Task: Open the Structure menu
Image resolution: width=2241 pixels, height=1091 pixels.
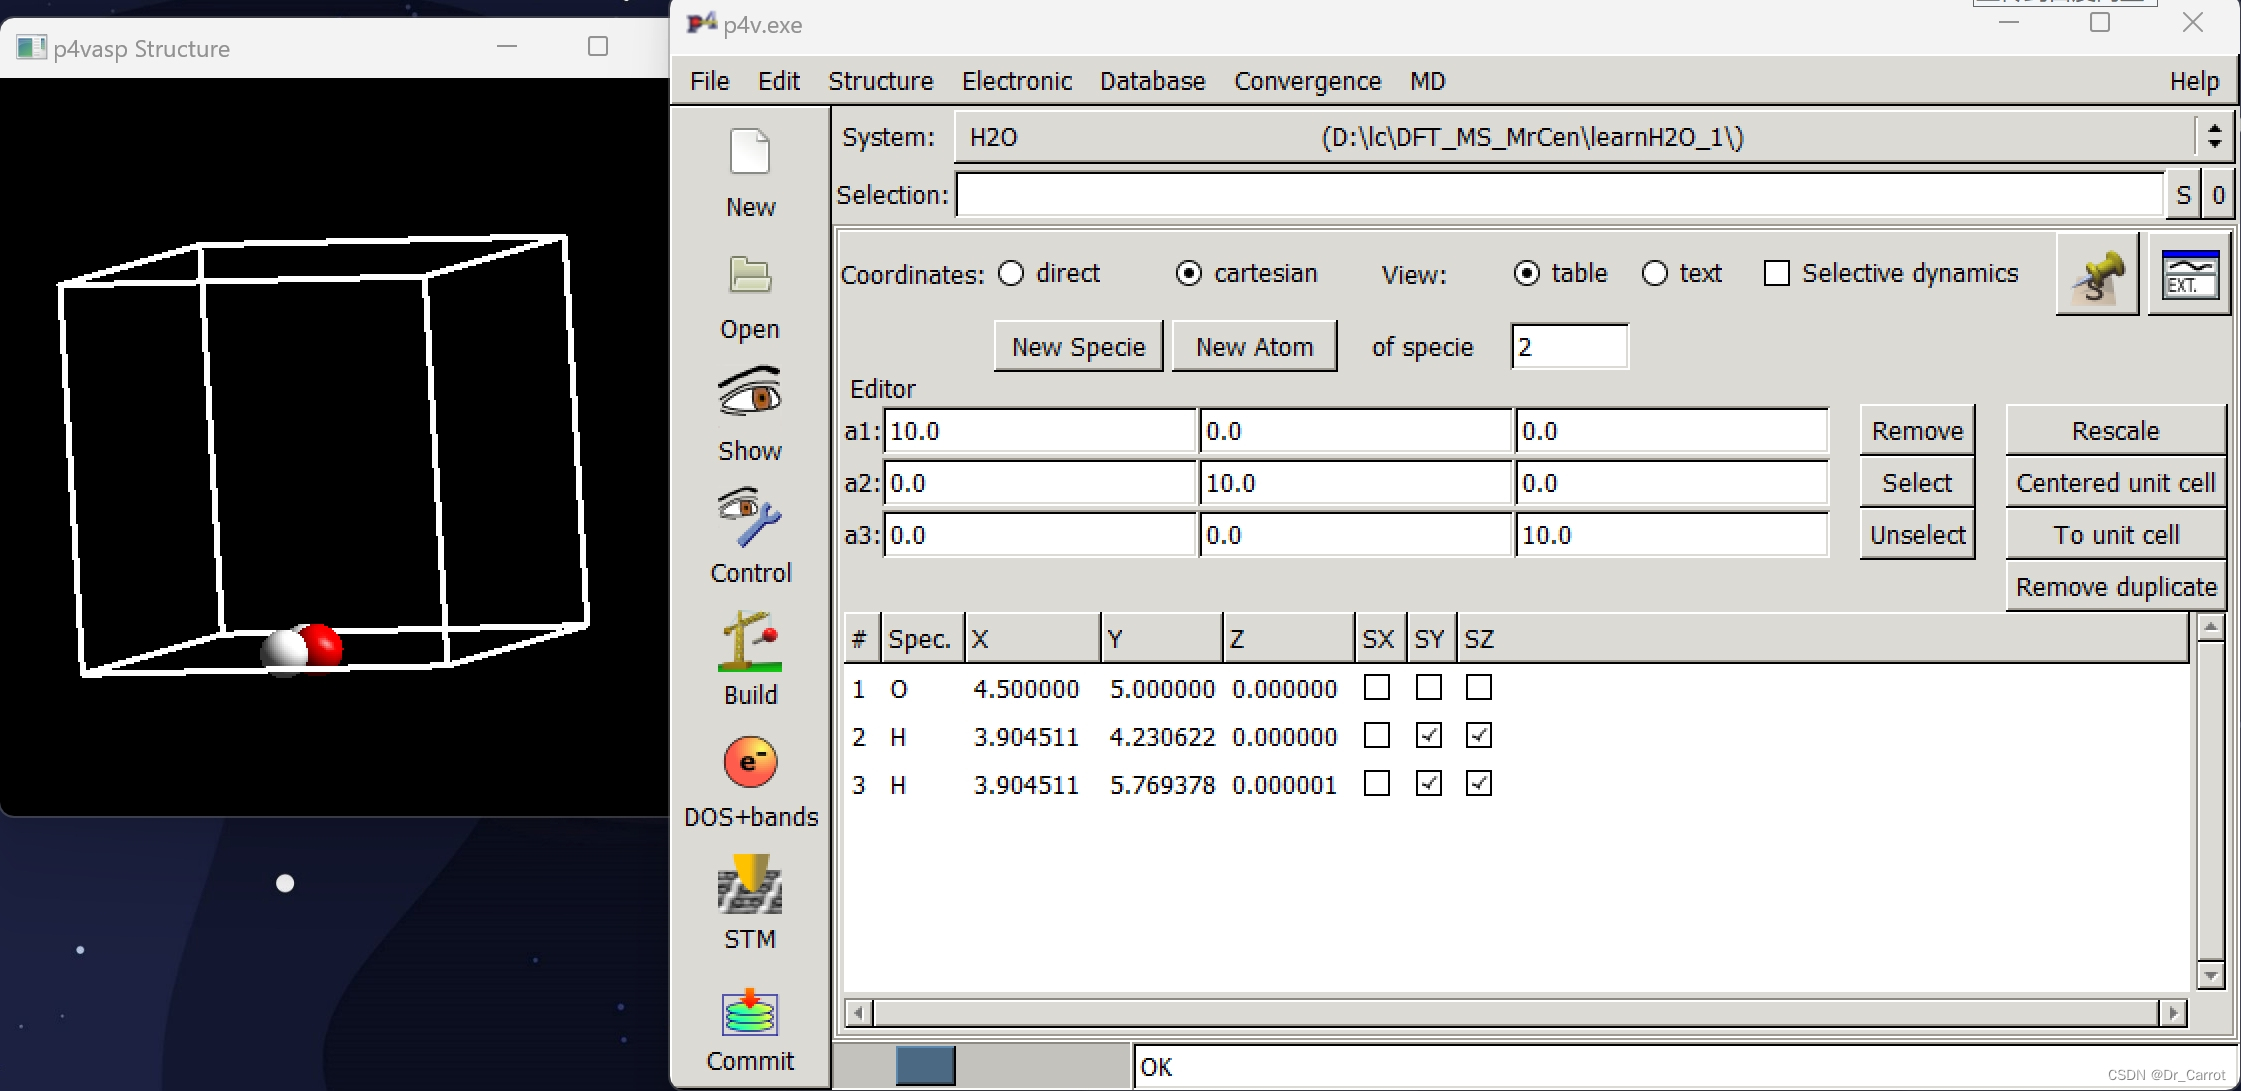Action: tap(880, 81)
